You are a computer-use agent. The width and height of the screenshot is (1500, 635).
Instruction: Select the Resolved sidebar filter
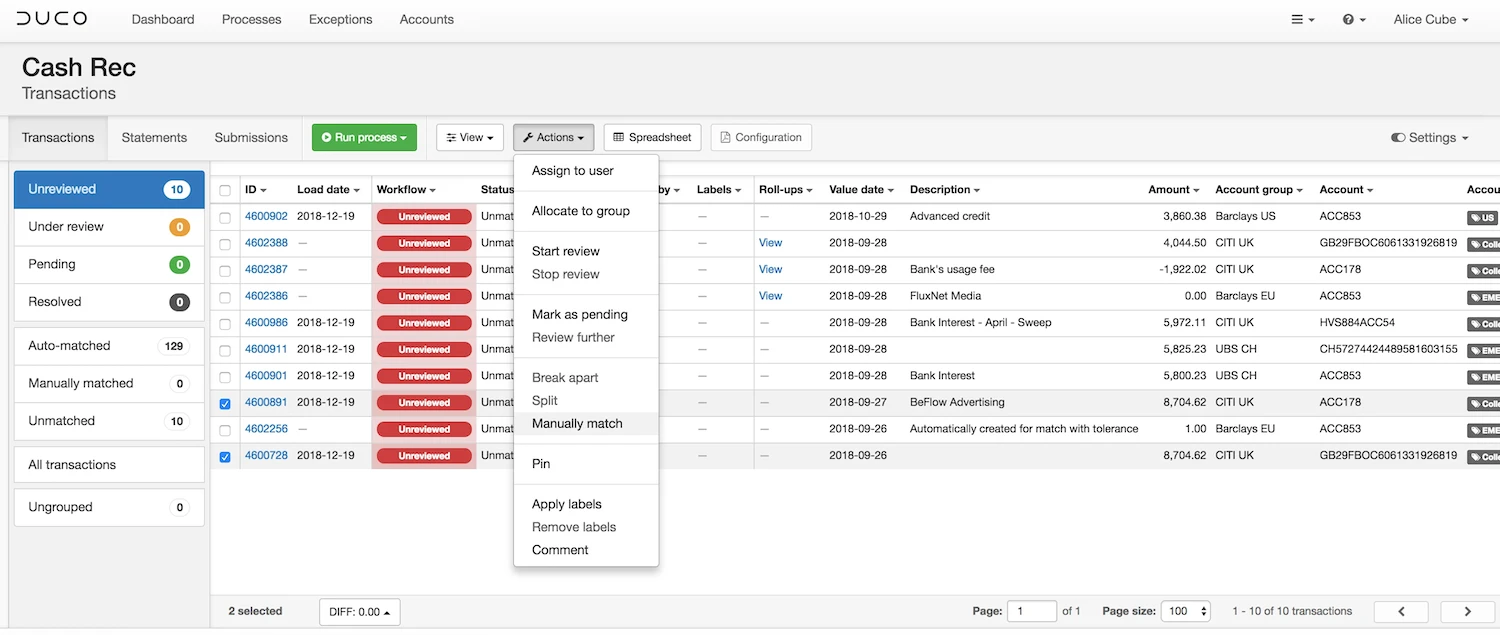[109, 302]
